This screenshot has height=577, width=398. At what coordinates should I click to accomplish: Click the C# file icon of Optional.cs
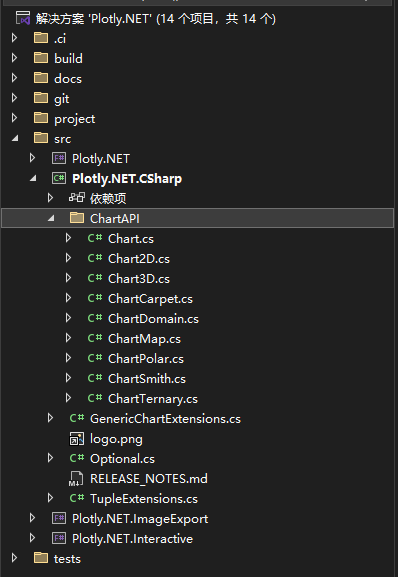click(x=77, y=458)
